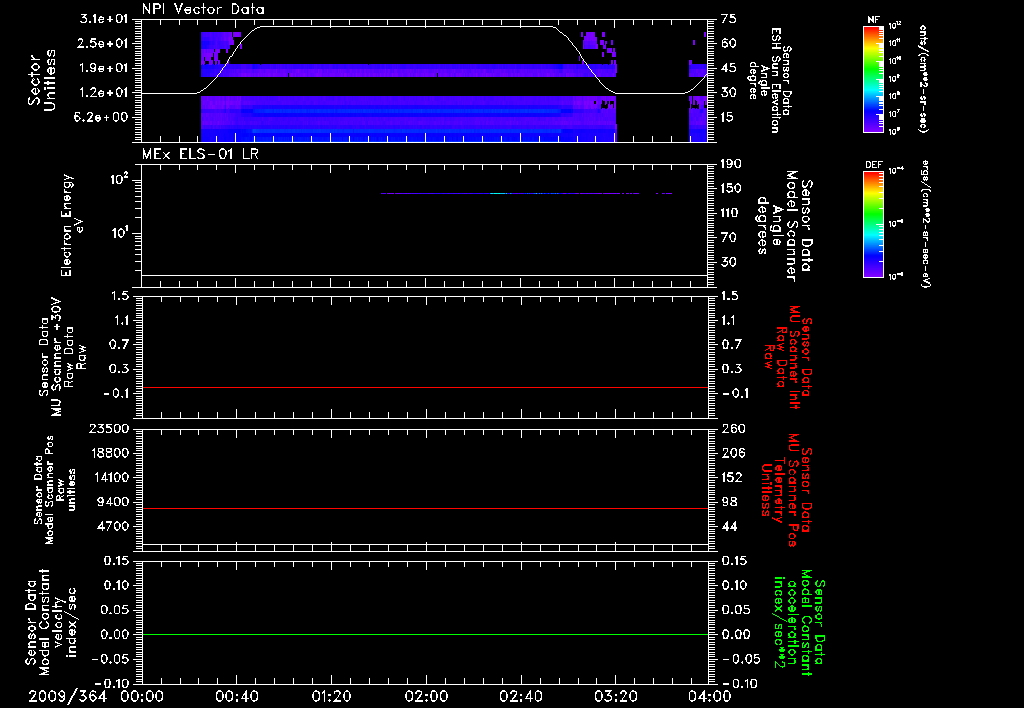Image resolution: width=1024 pixels, height=708 pixels.
Task: Click the "18800" scanner position tick value
Action: point(108,453)
